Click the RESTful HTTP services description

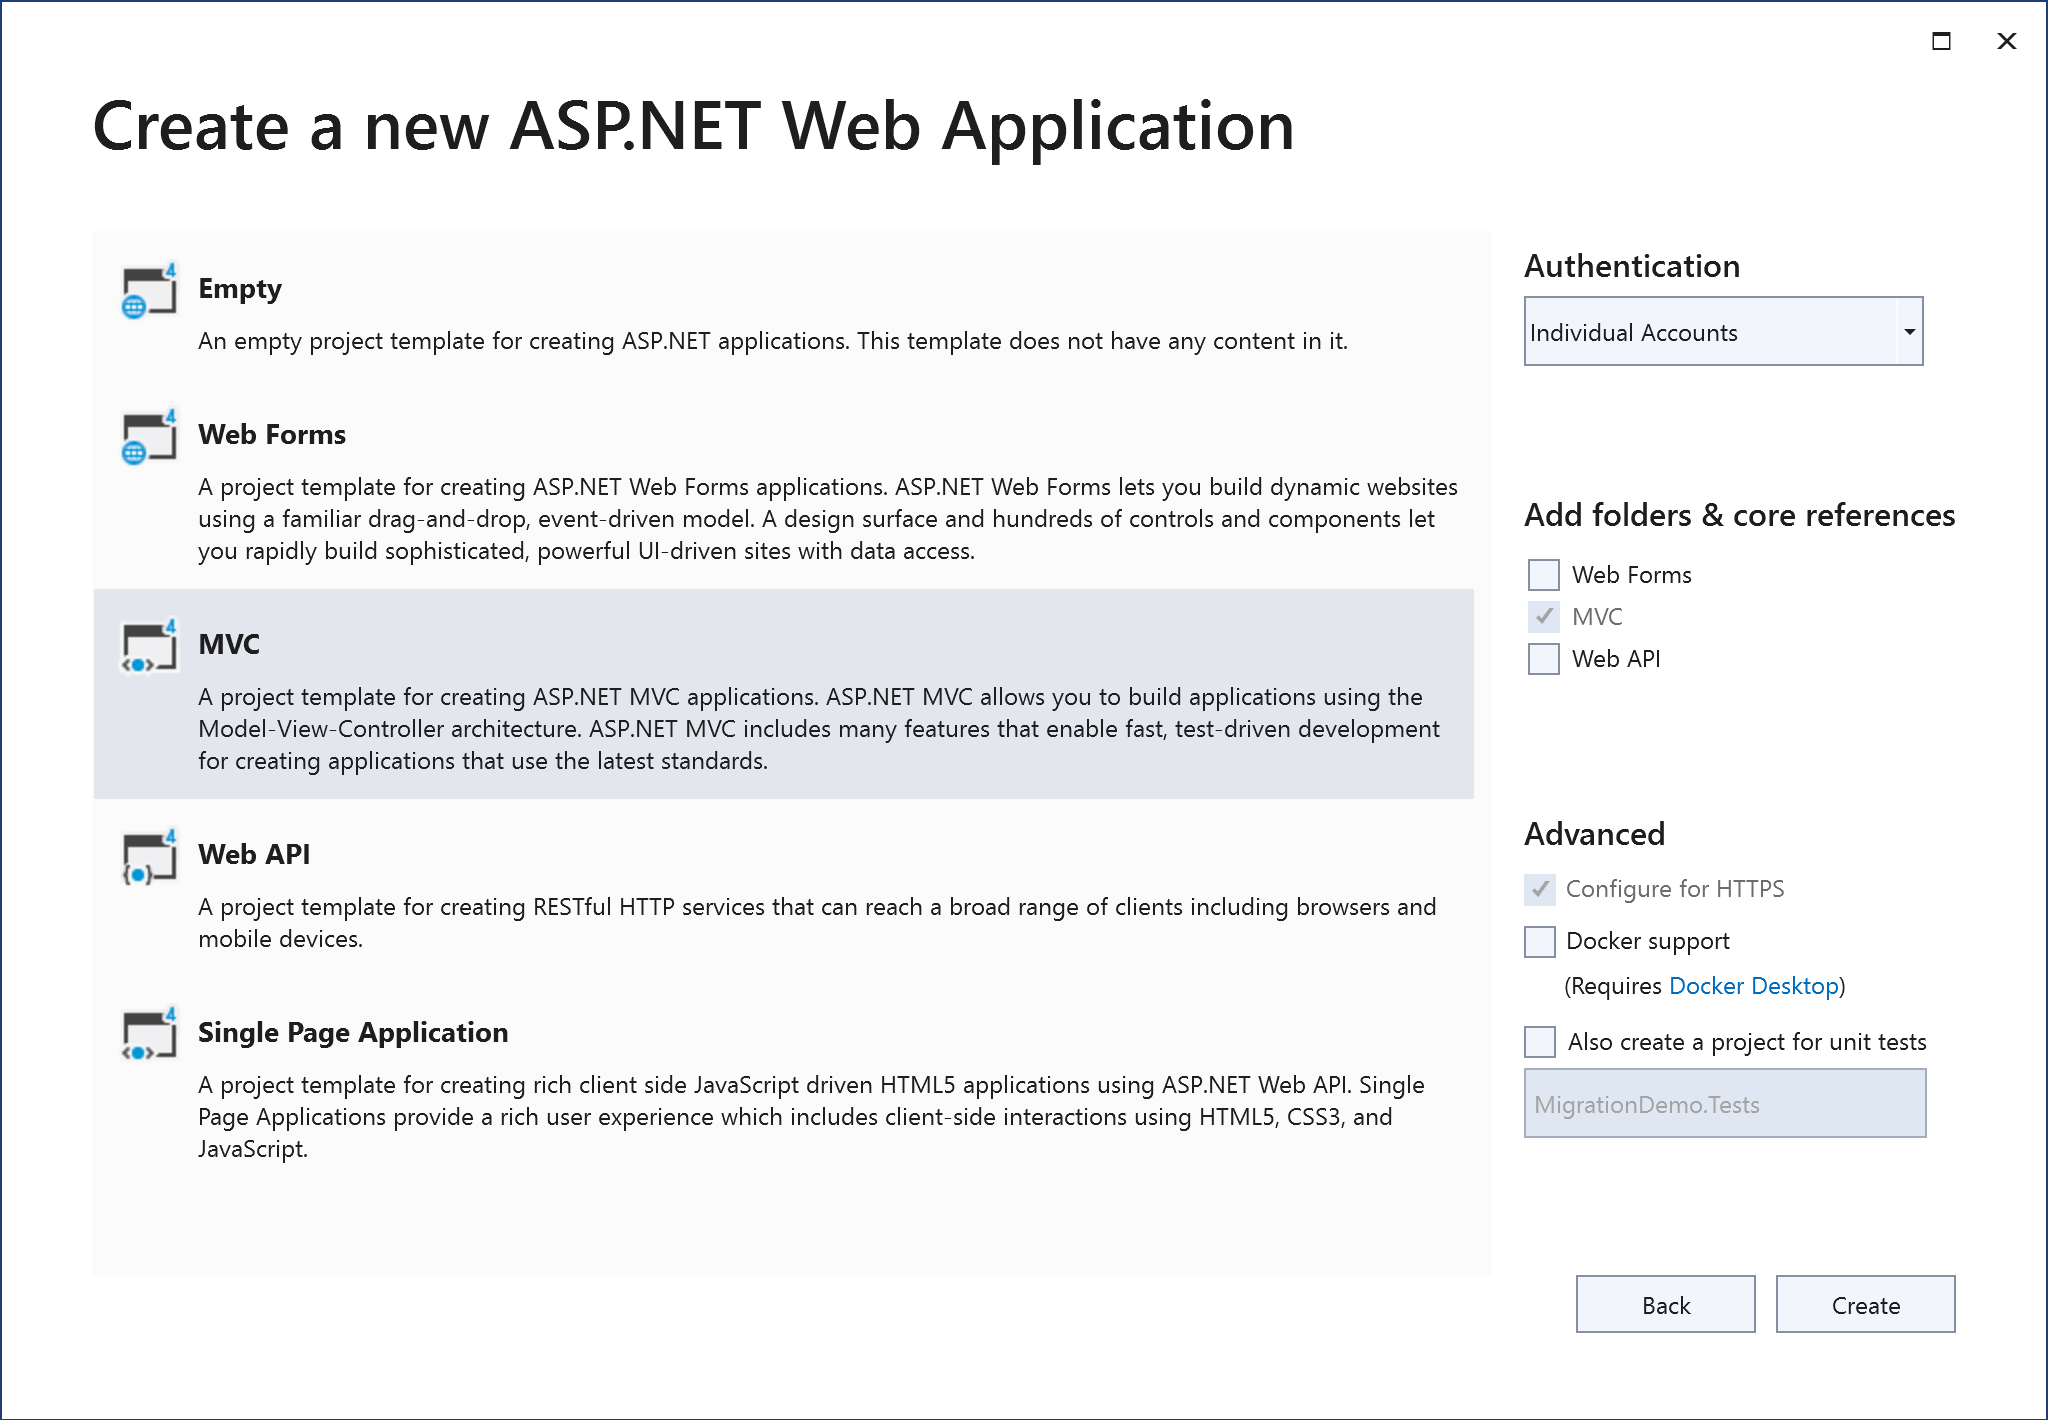pyautogui.click(x=817, y=923)
